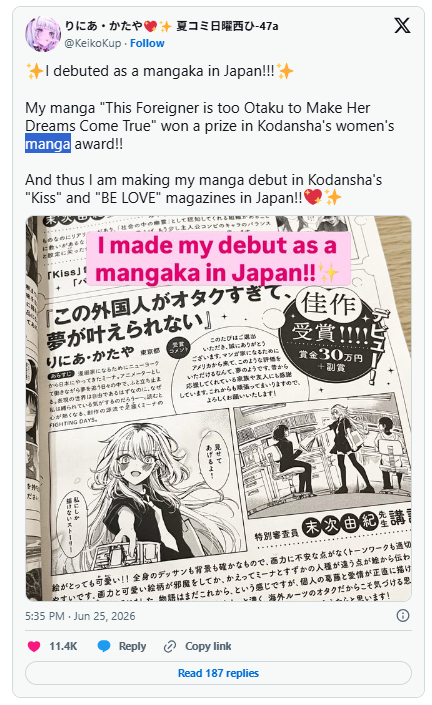The image size is (432, 705).
Task: Click the pink debut caption overlay
Action: (218, 259)
